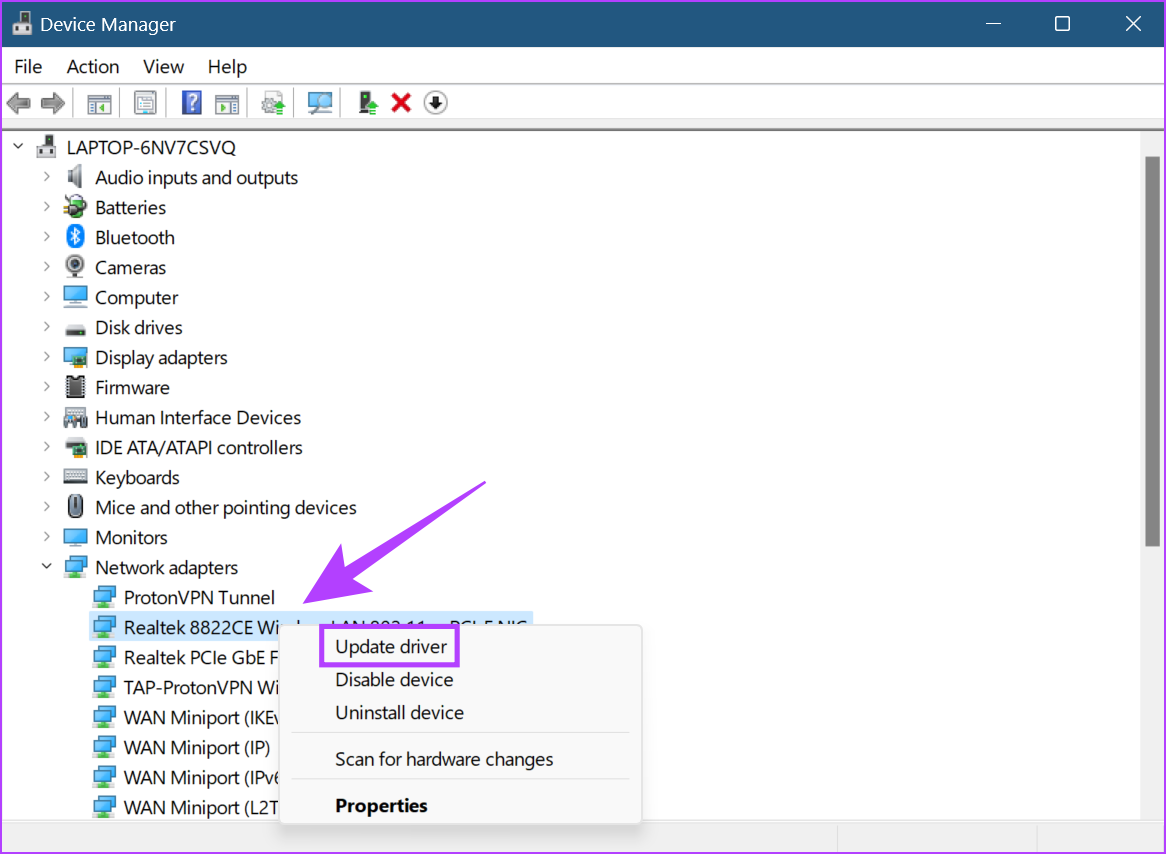Select ProtonVPN Tunnel adapter text

[x=199, y=597]
